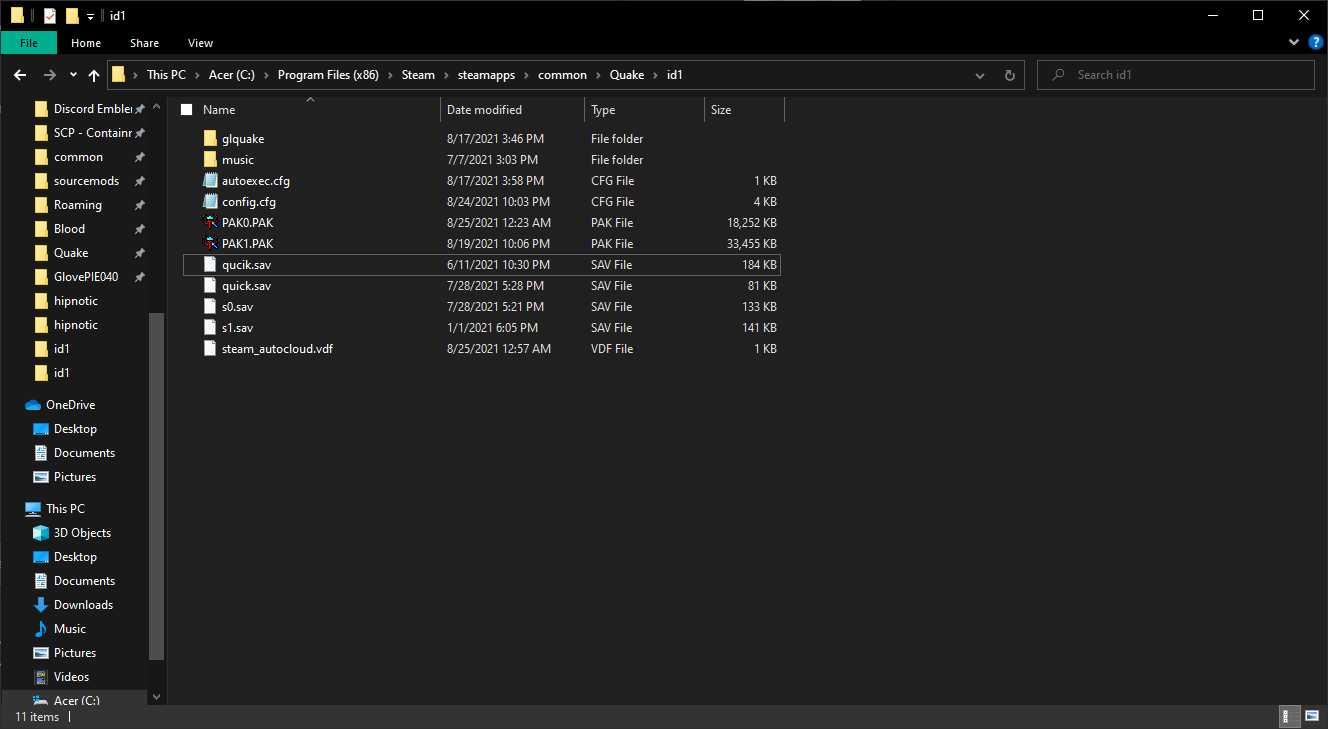Select the autoexec.cfg notepad icon
The height and width of the screenshot is (729, 1328).
[210, 181]
